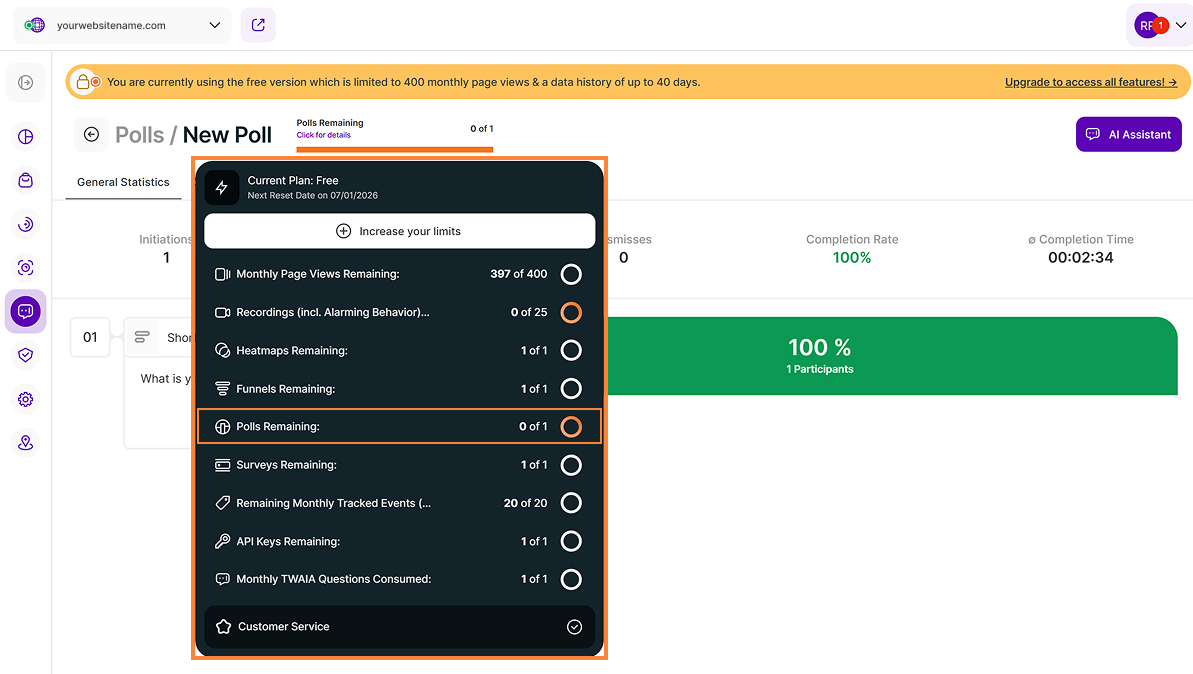Open the recordings target icon in the sidebar

tap(25, 268)
